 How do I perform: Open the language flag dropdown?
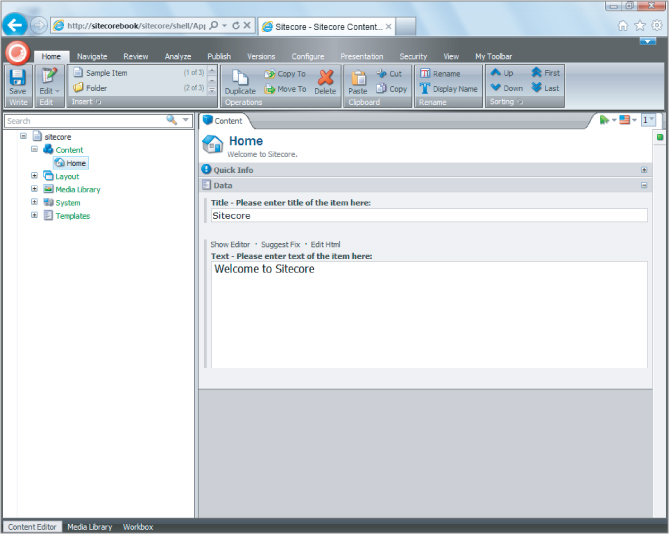pyautogui.click(x=628, y=120)
